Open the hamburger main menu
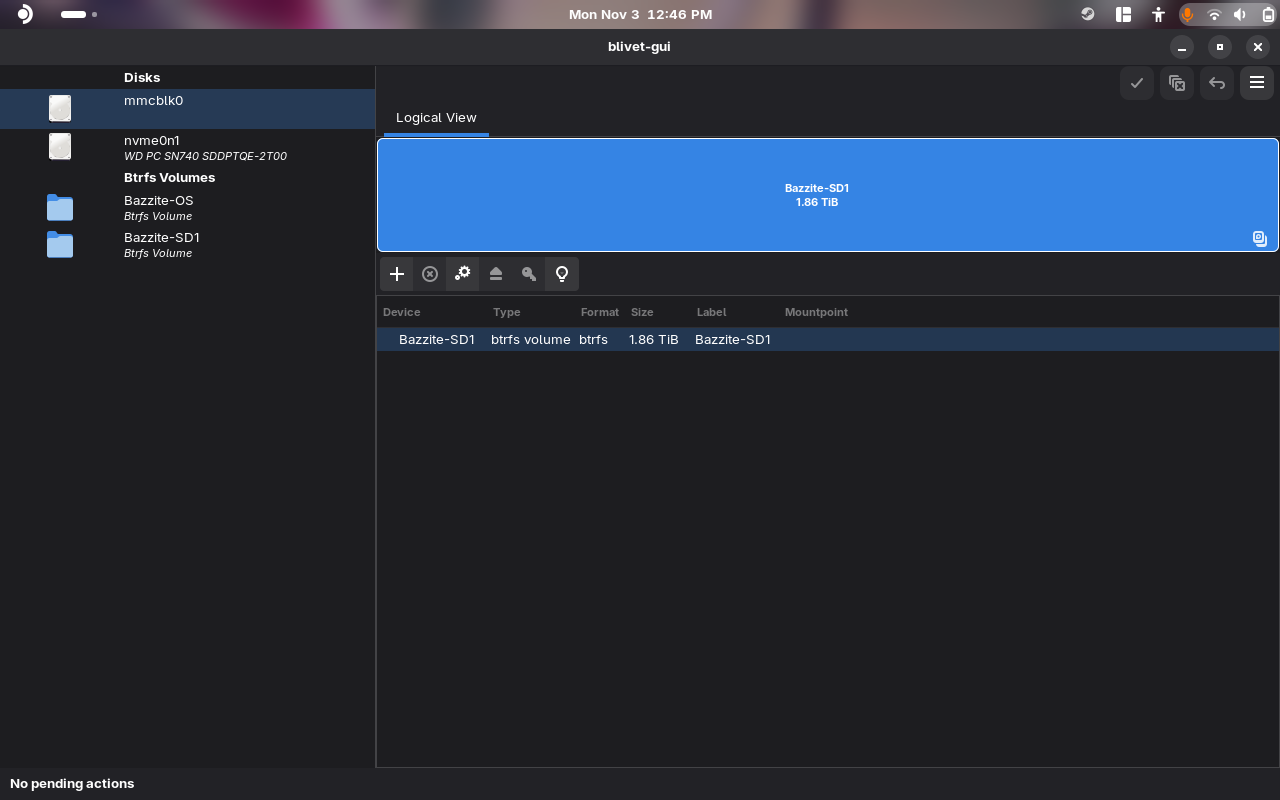1280x800 pixels. 1257,83
